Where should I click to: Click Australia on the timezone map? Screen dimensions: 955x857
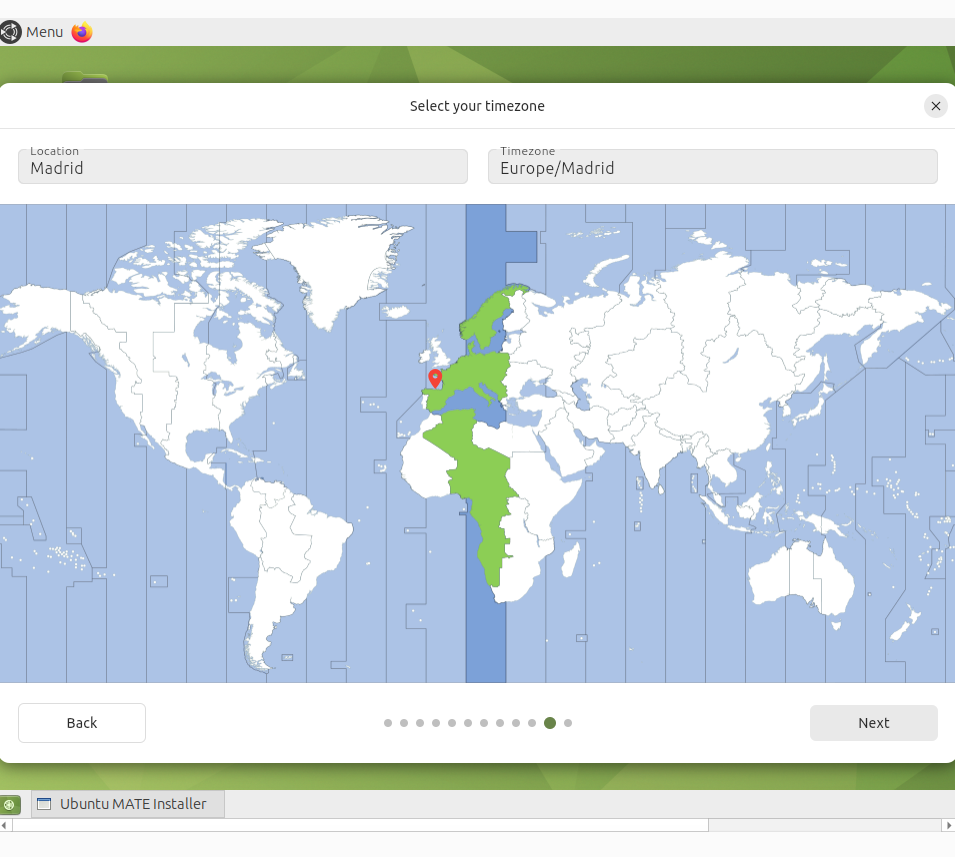[x=801, y=579]
